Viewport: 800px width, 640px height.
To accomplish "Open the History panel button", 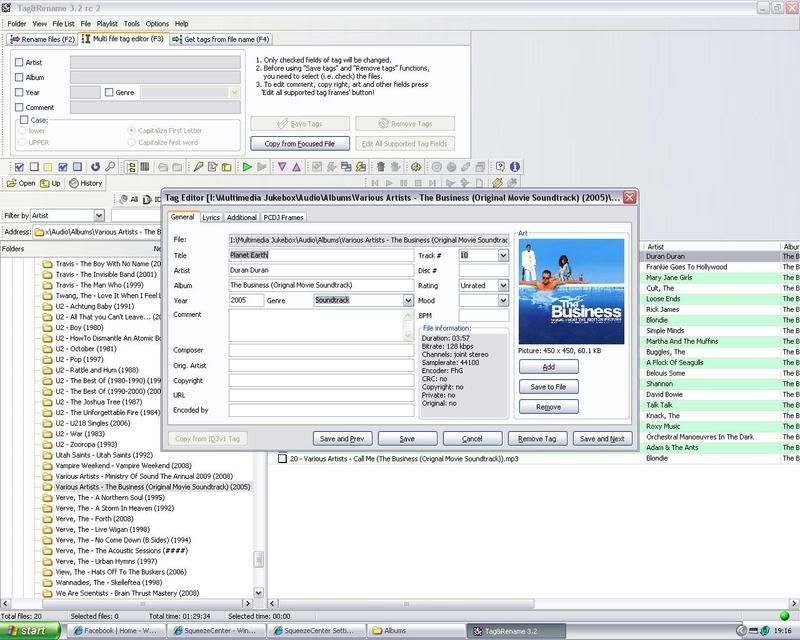I will 86,183.
